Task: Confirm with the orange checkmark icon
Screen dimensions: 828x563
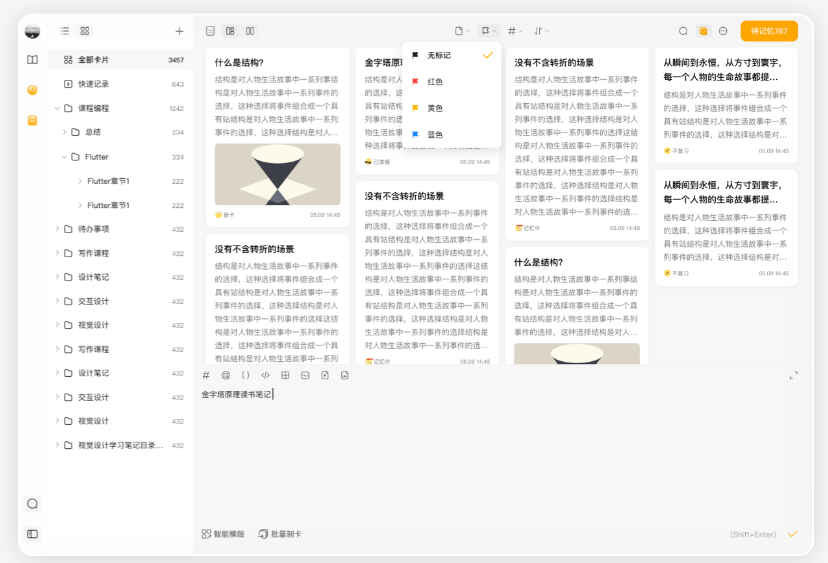Action: click(x=792, y=534)
